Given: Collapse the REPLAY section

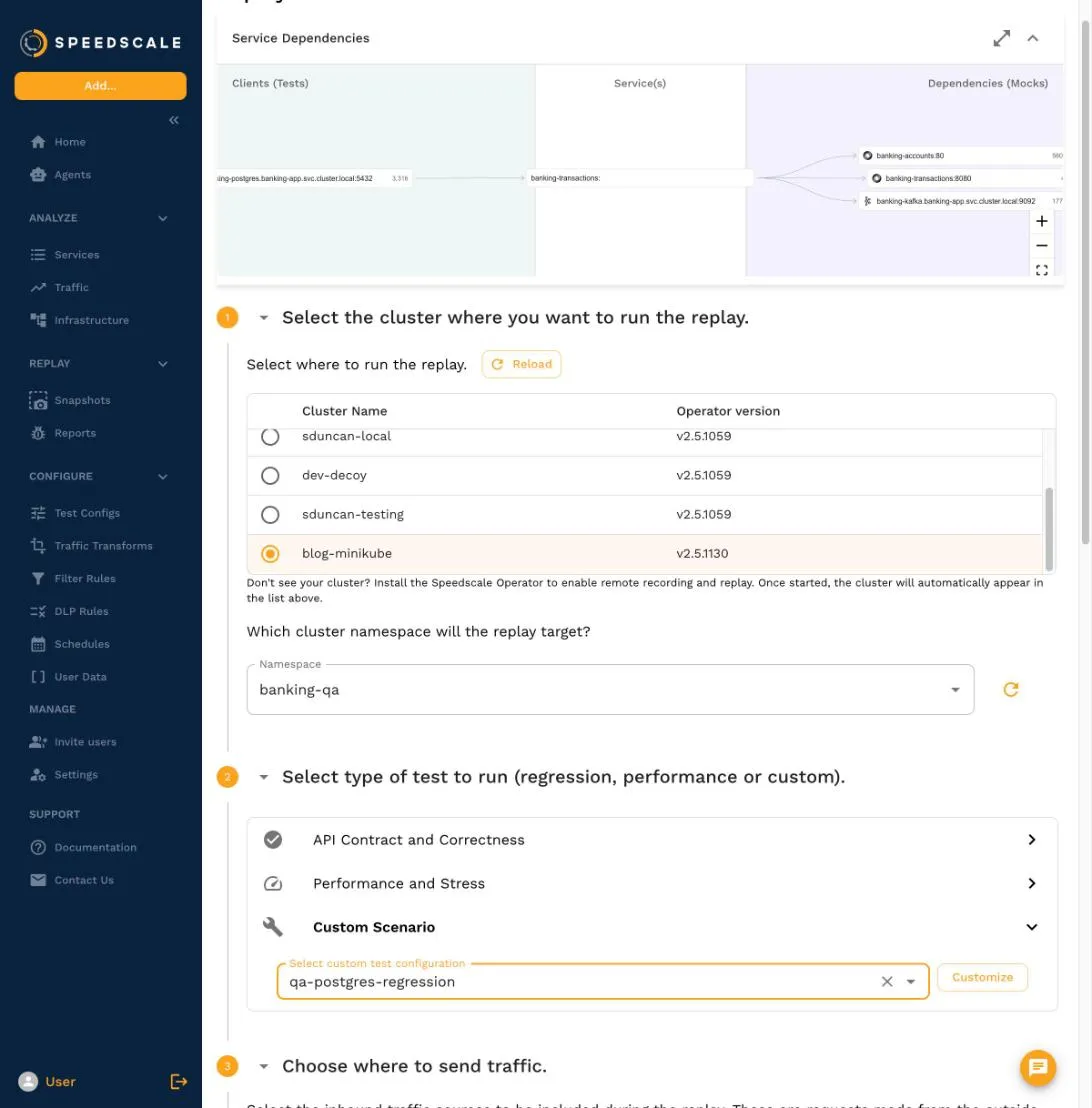Looking at the screenshot, I should click(x=163, y=364).
